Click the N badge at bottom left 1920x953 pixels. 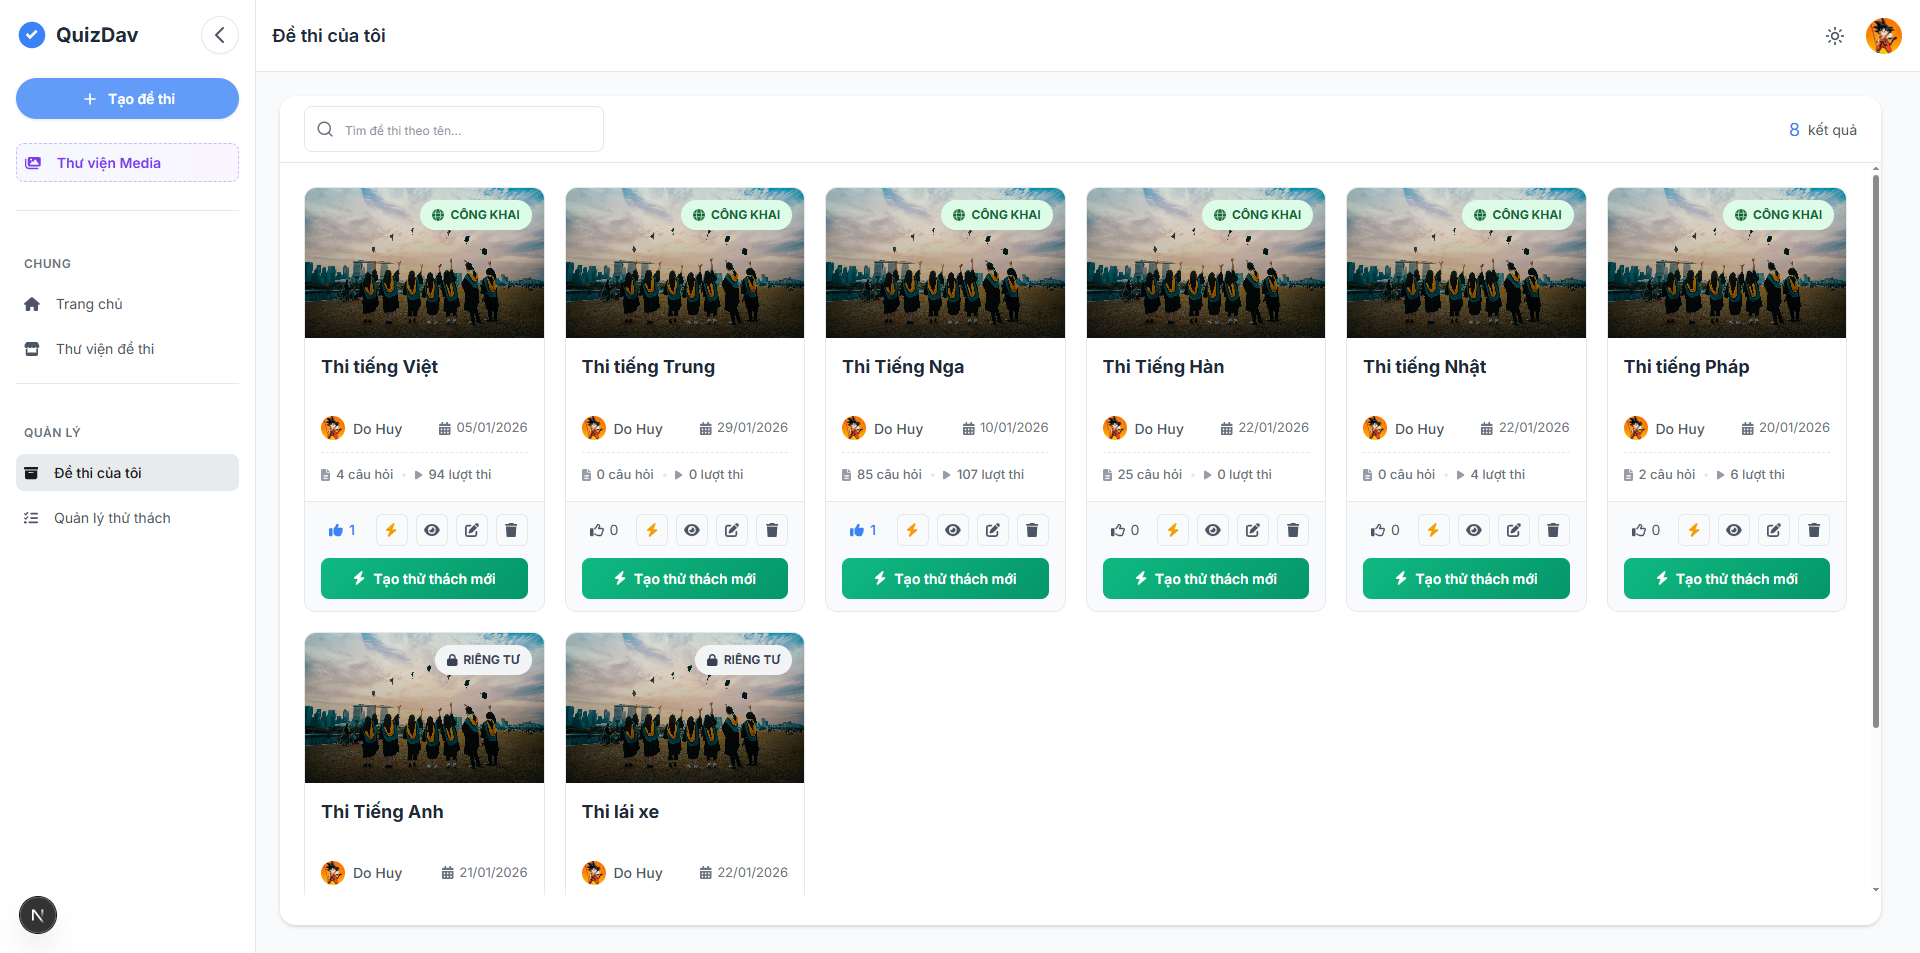(x=38, y=915)
